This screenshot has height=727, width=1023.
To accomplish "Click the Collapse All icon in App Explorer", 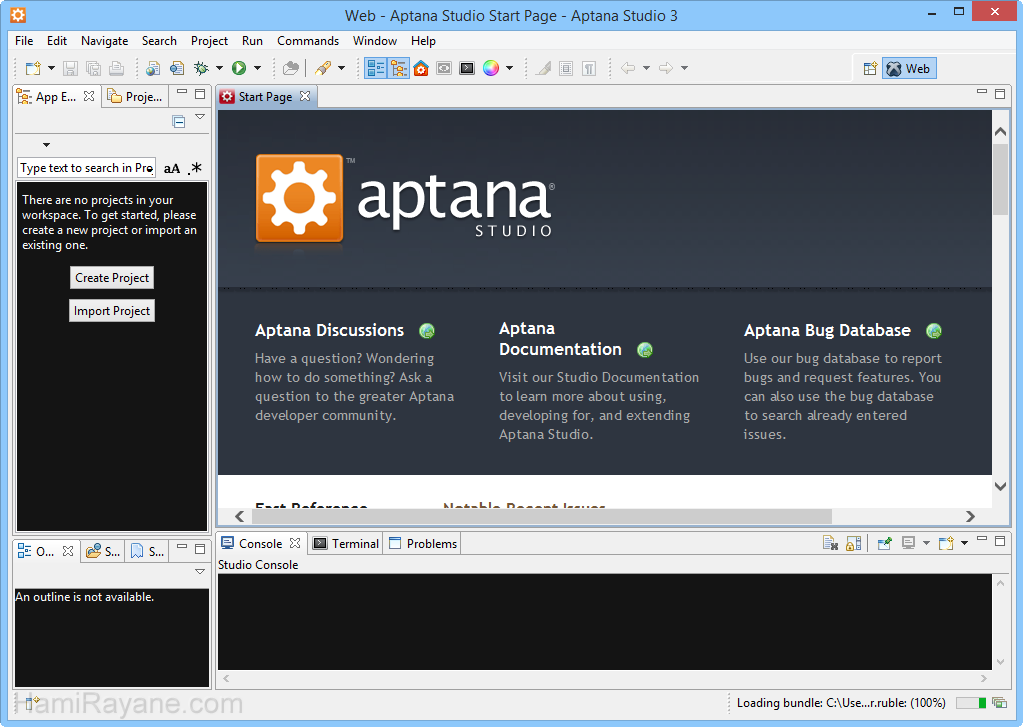I will pyautogui.click(x=179, y=122).
